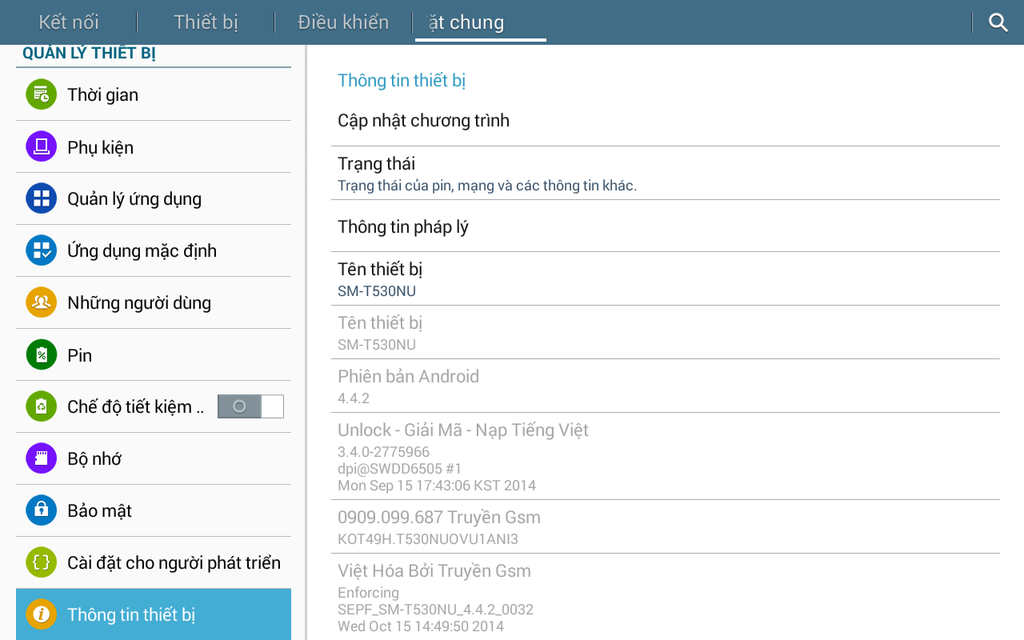The image size is (1024, 640).
Task: Open Cài đặt cho người phát triển label
Action: (174, 563)
